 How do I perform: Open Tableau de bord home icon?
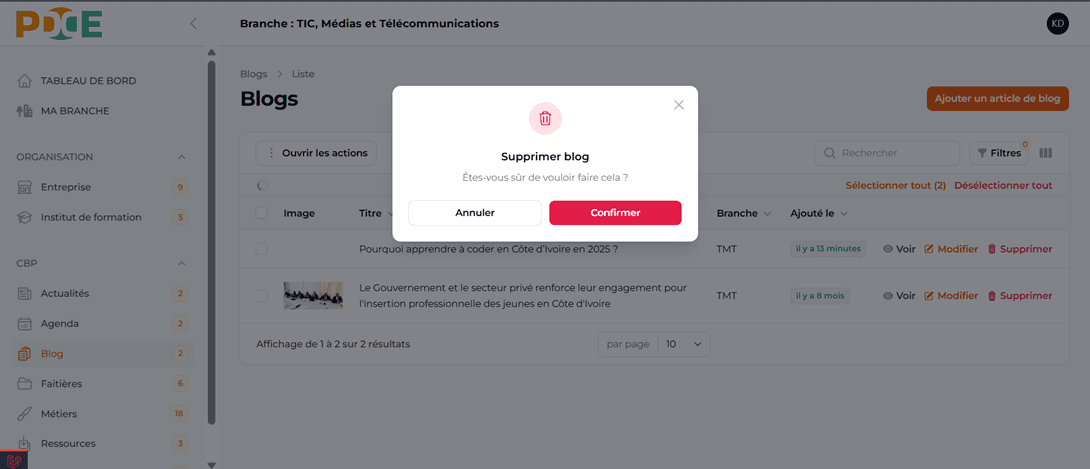pyautogui.click(x=25, y=81)
